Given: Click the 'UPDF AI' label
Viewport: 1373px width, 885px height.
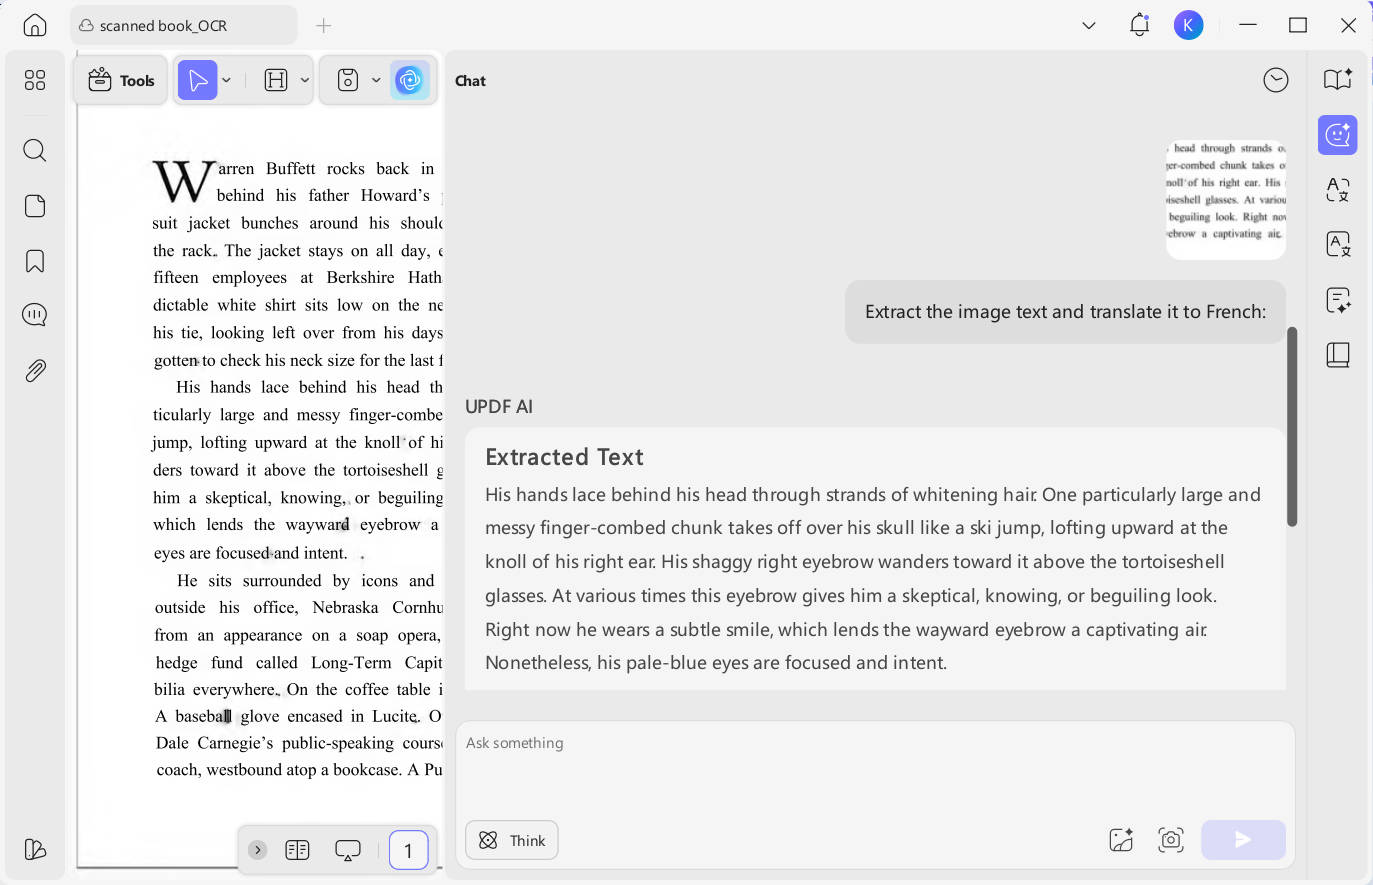Looking at the screenshot, I should point(499,406).
